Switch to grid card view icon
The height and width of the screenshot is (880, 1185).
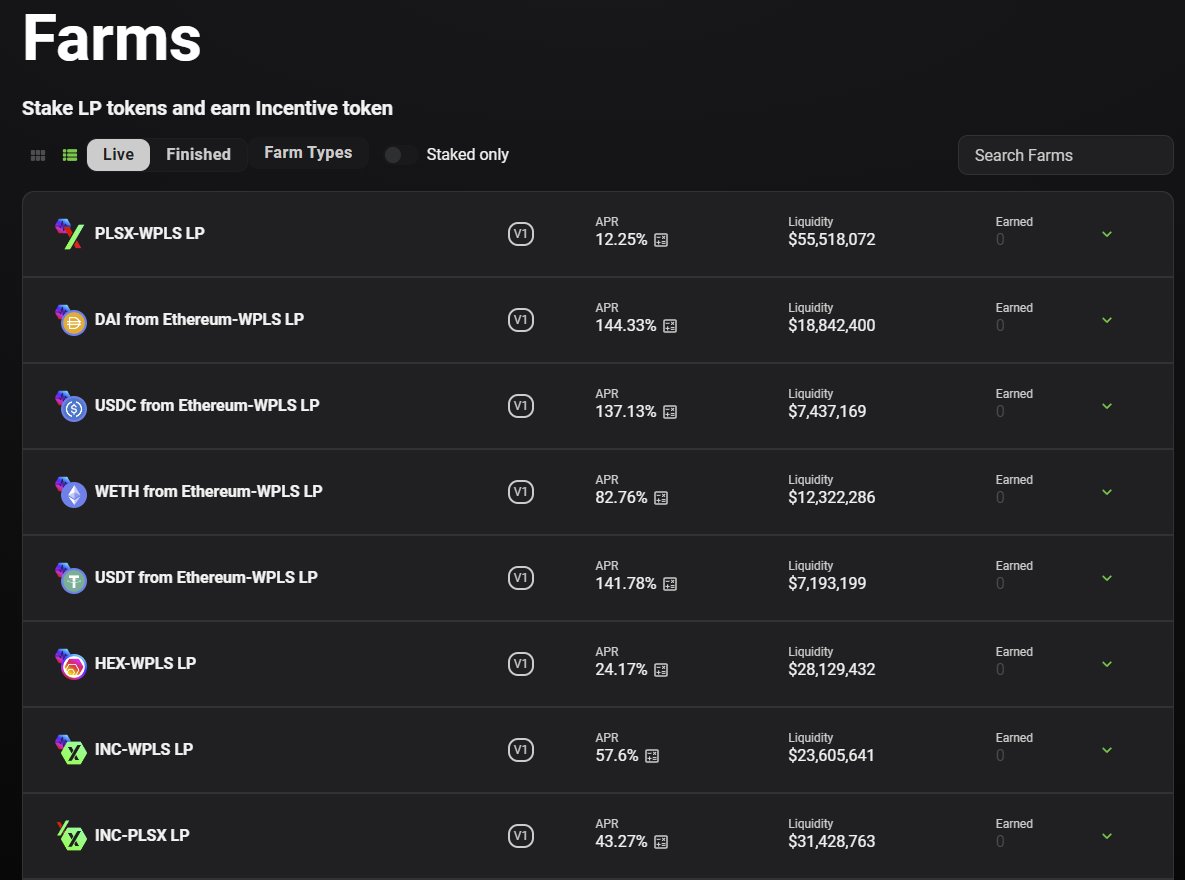tap(38, 155)
